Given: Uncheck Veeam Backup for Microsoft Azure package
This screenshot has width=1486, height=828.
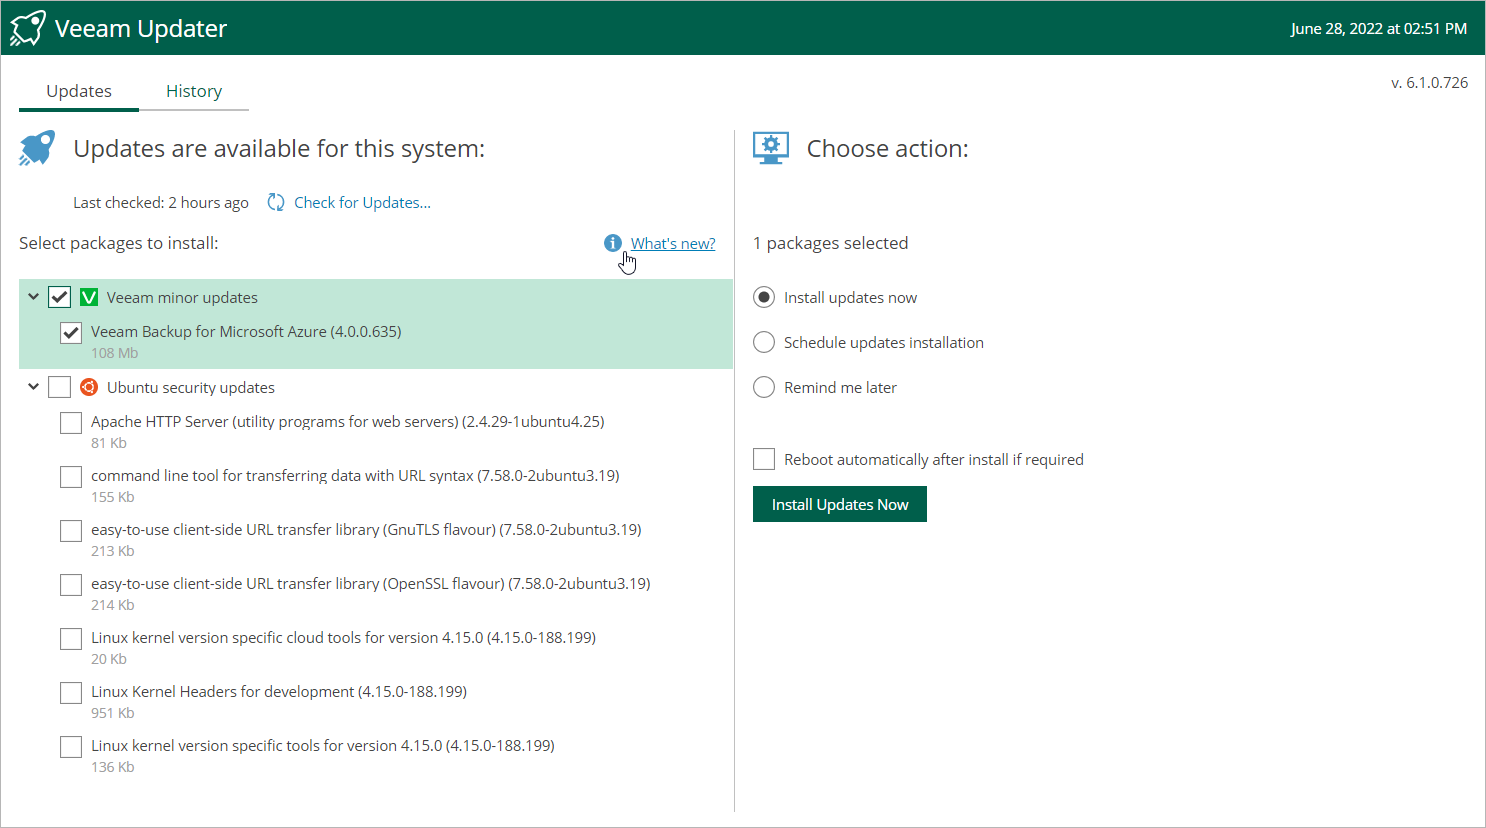Looking at the screenshot, I should (x=71, y=333).
